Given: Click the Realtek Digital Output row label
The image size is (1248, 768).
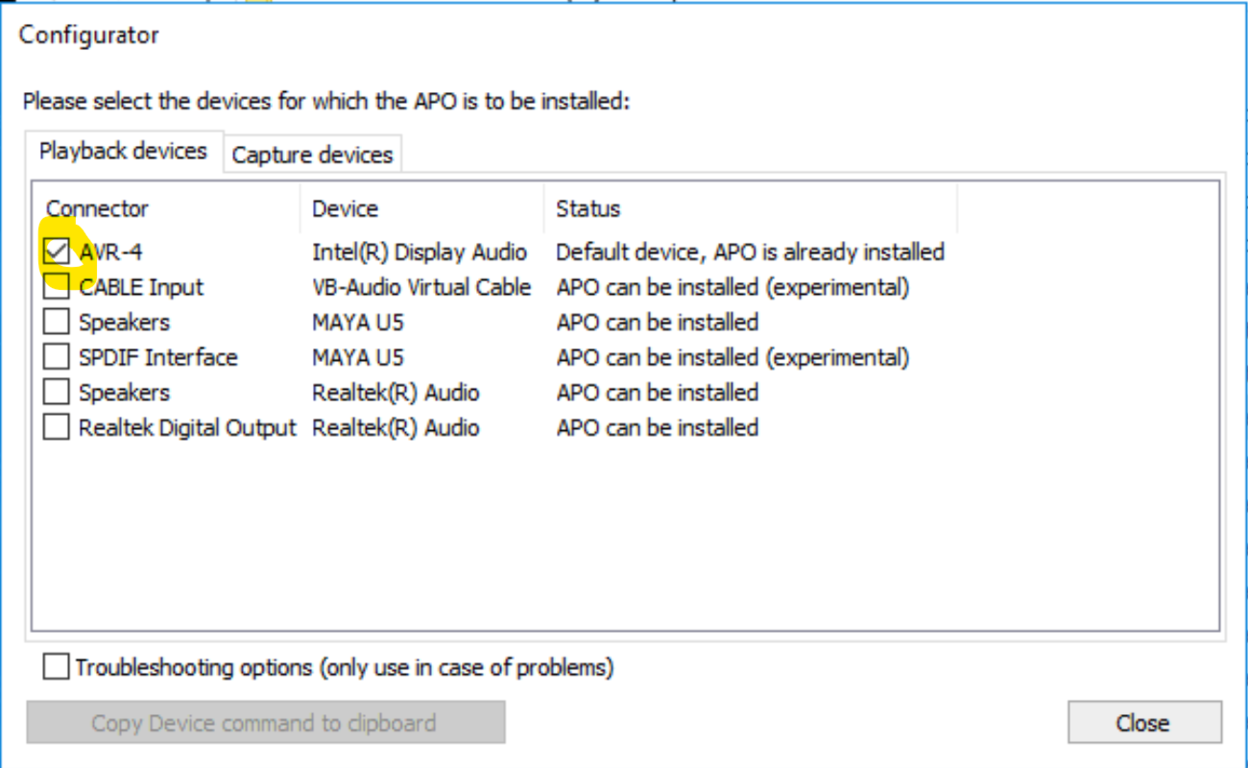Looking at the screenshot, I should 188,427.
